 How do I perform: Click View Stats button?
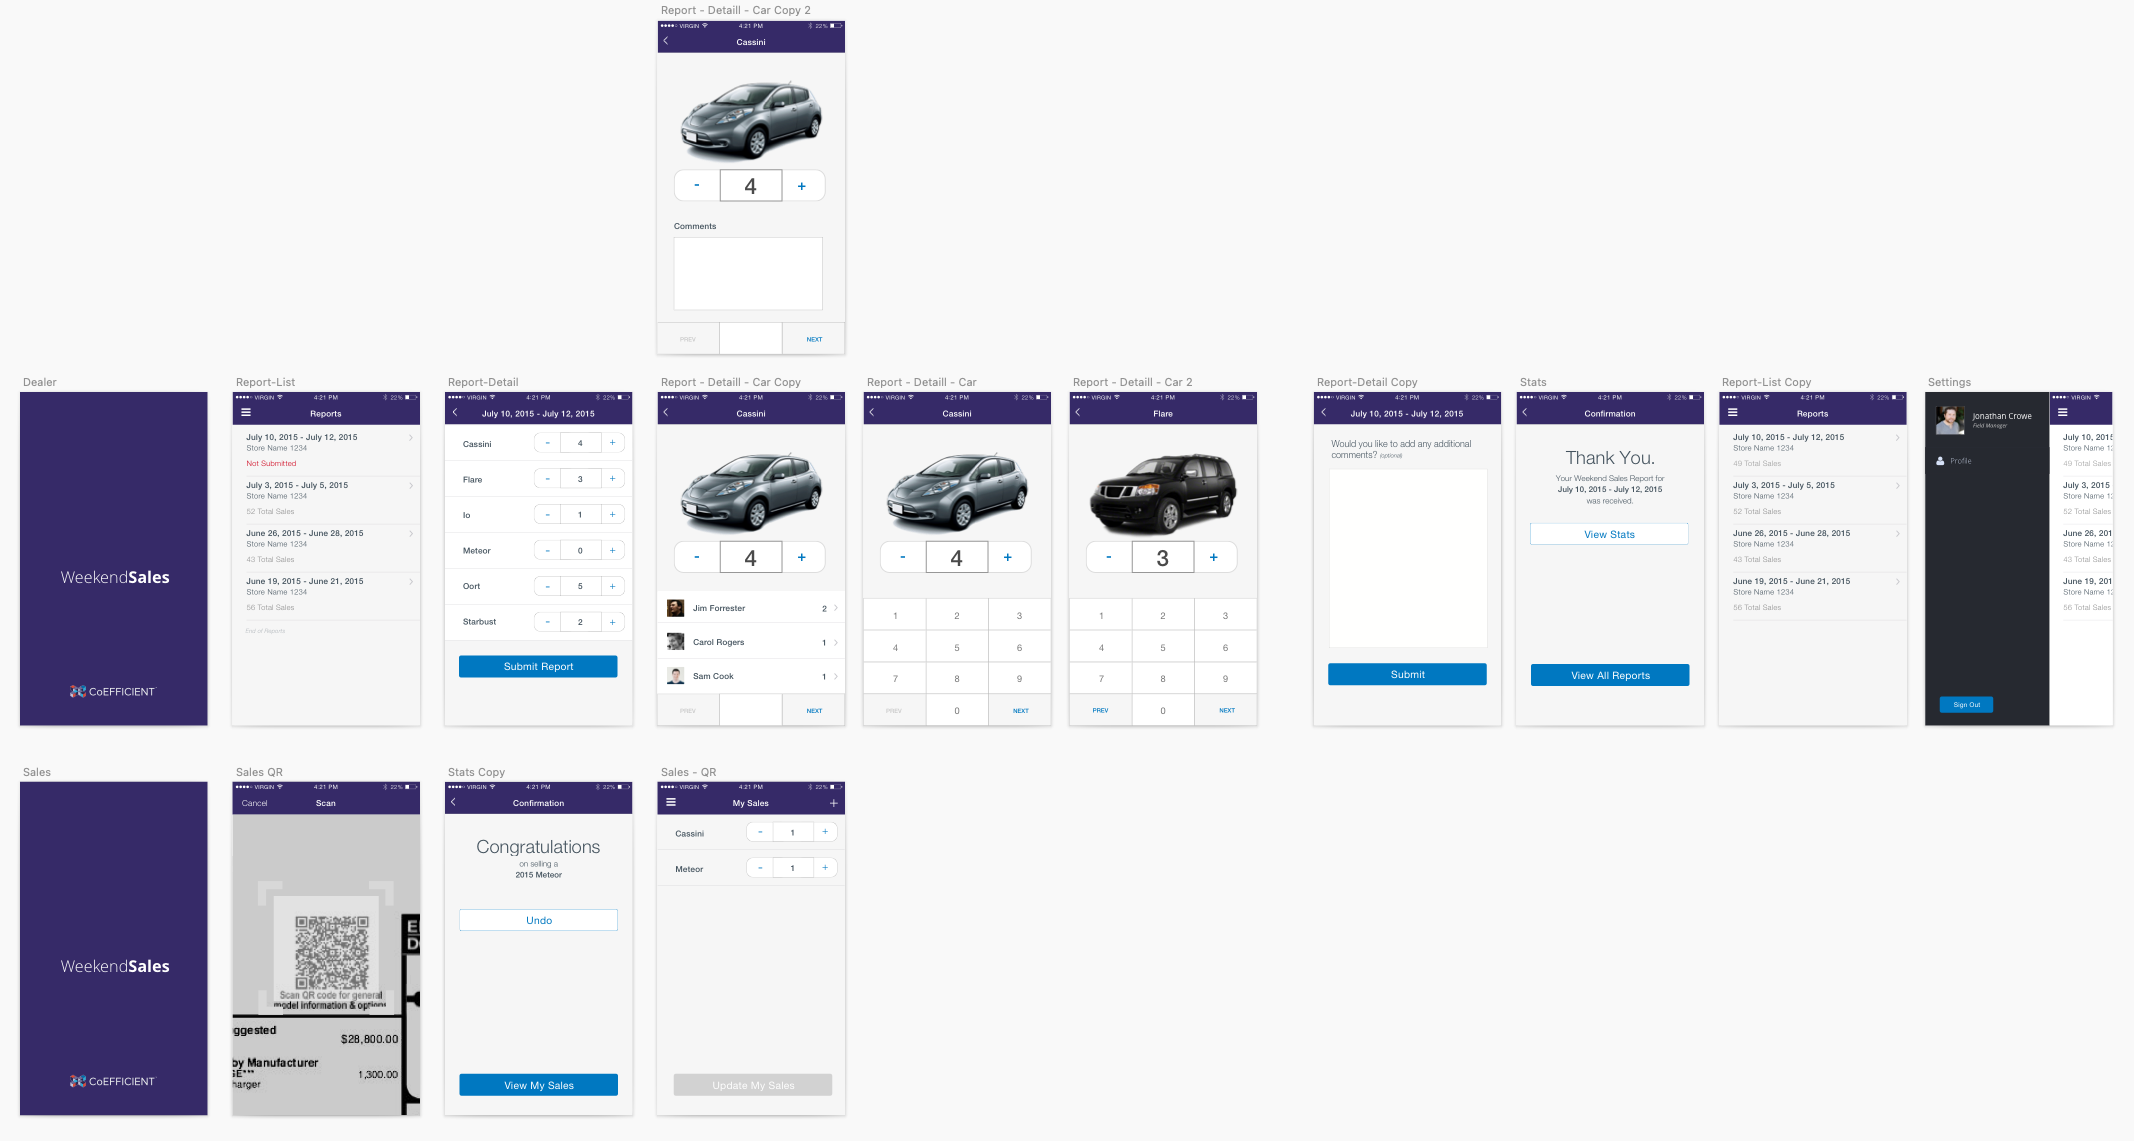pos(1609,534)
